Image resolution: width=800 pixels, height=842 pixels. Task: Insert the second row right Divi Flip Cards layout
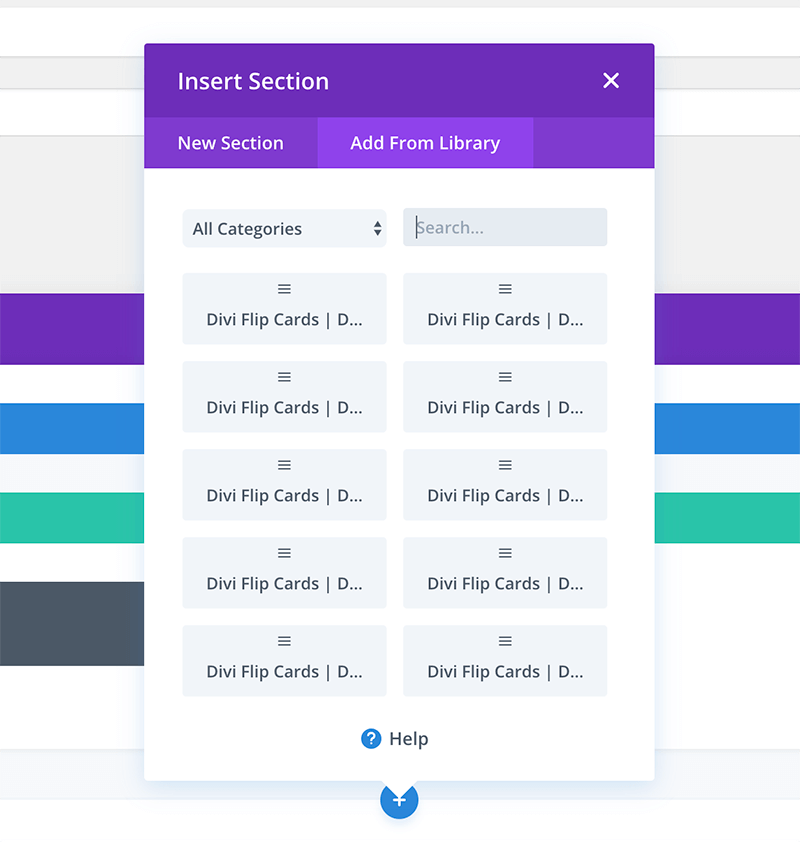click(505, 397)
